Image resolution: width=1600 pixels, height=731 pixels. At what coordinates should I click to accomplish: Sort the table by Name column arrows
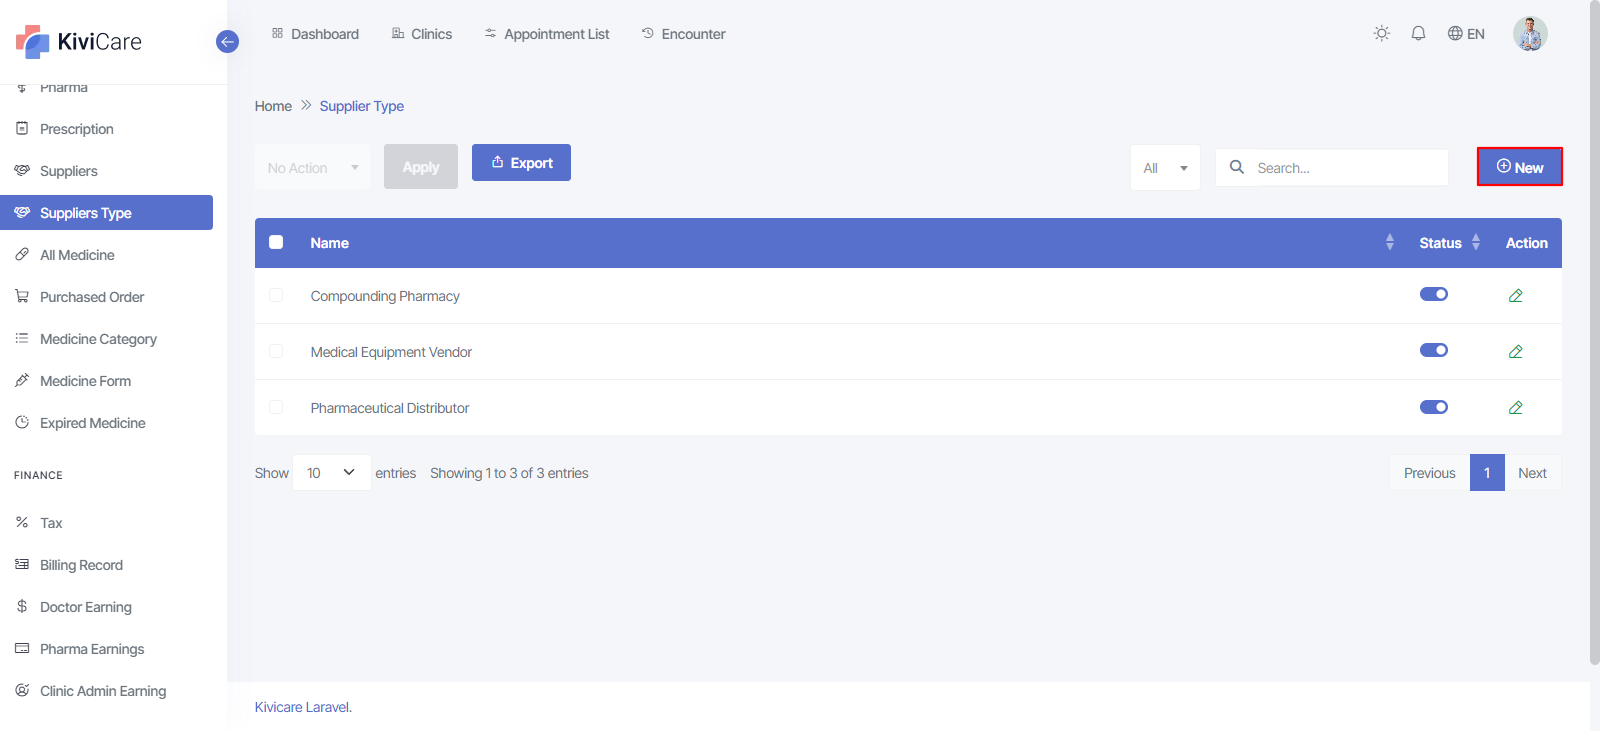(1389, 243)
